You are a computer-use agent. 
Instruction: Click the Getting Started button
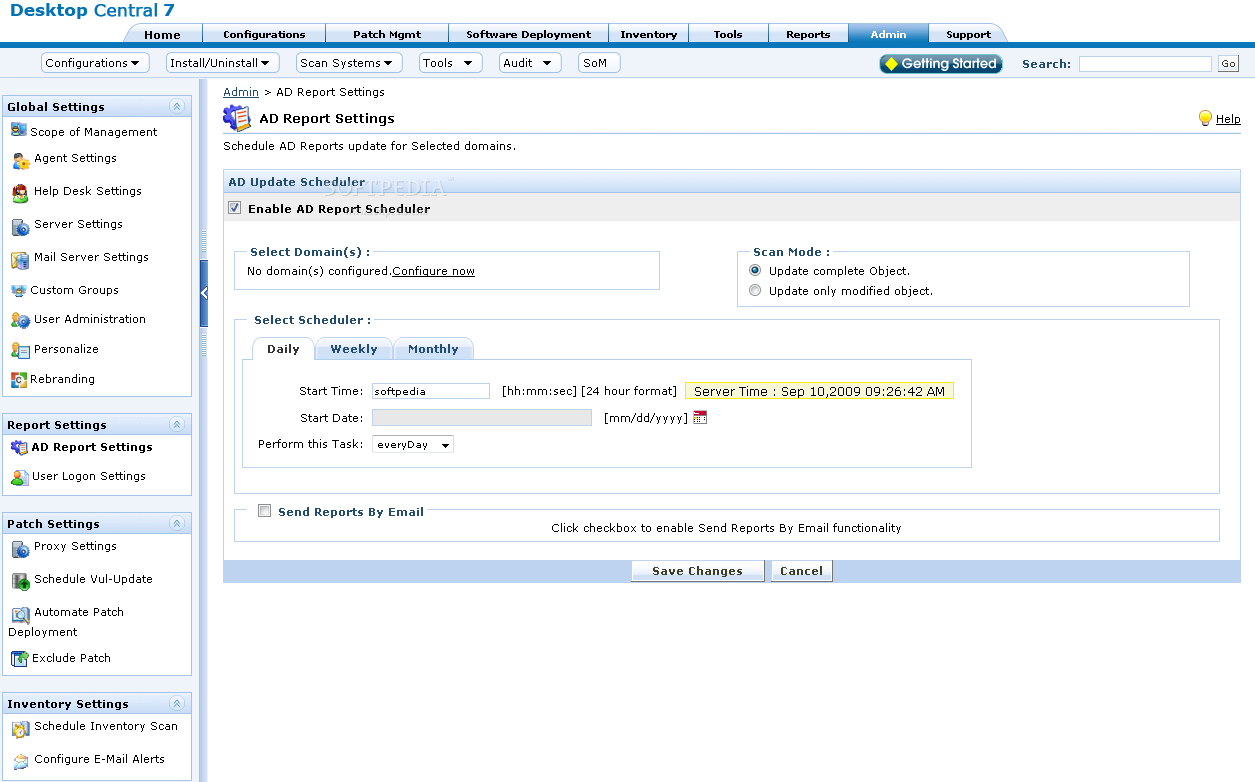point(940,63)
